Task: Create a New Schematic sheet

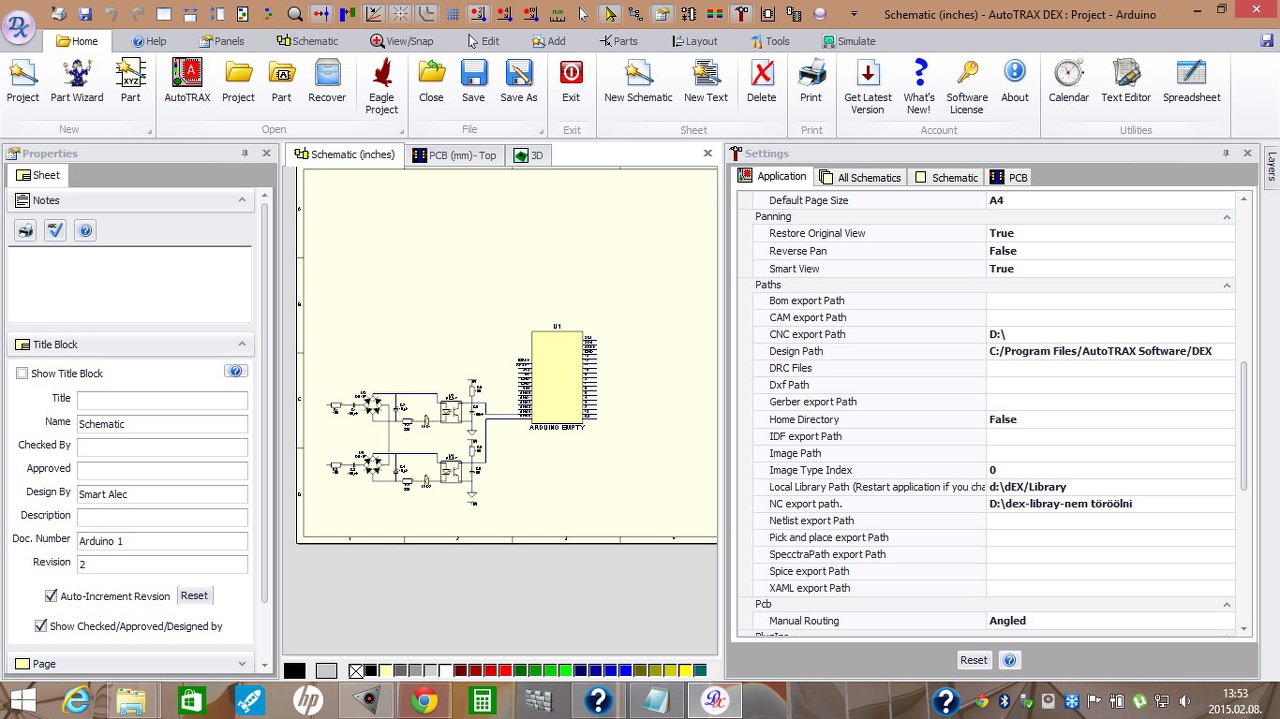Action: (x=638, y=81)
